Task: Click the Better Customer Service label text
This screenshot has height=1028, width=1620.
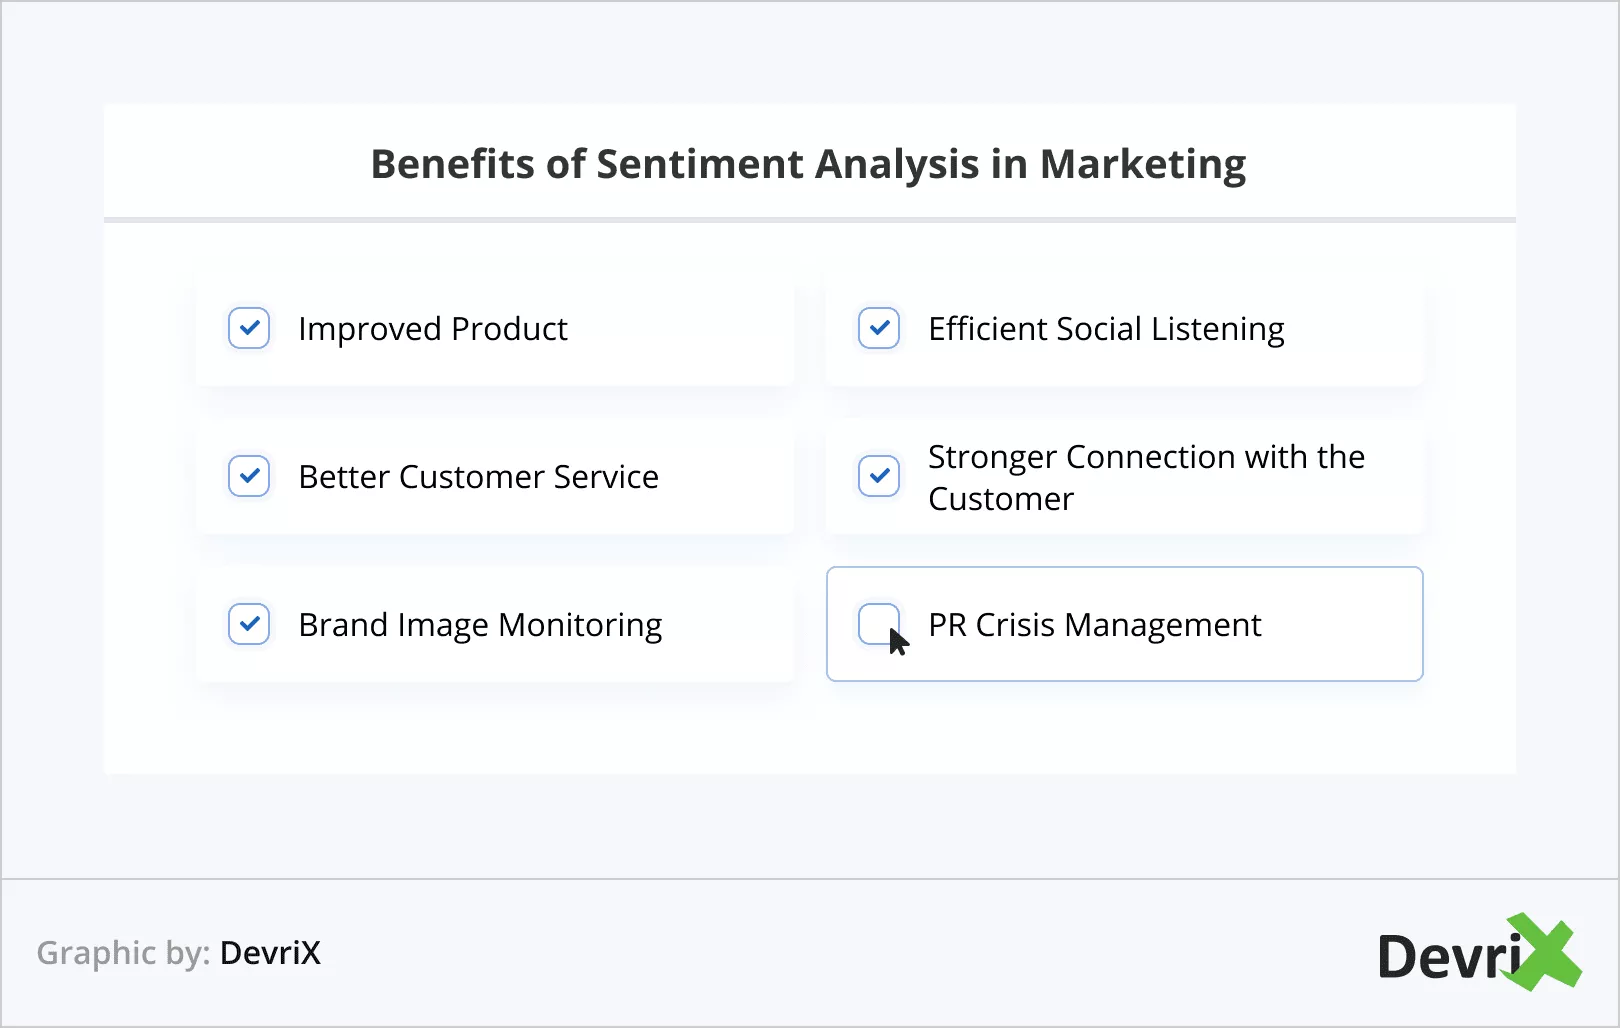Action: (x=478, y=477)
